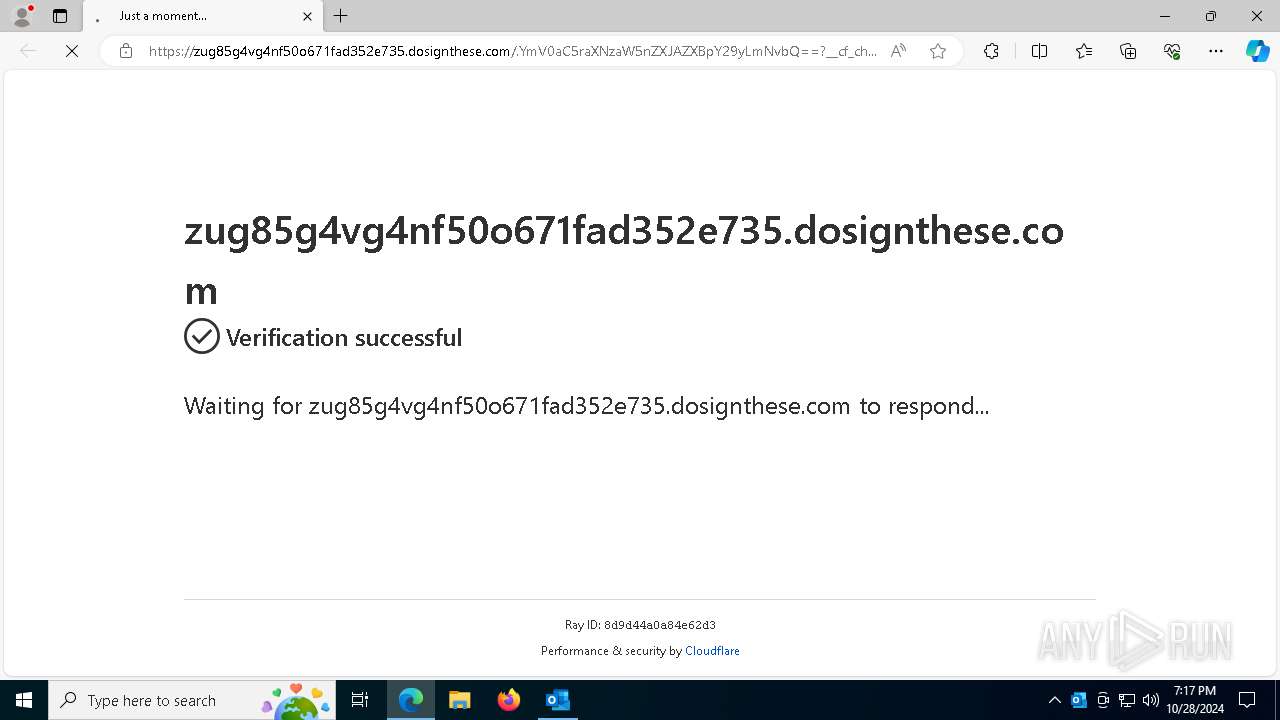Switch to Microsoft Edge taskbar icon
Viewport: 1280px width, 720px height.
tap(411, 700)
